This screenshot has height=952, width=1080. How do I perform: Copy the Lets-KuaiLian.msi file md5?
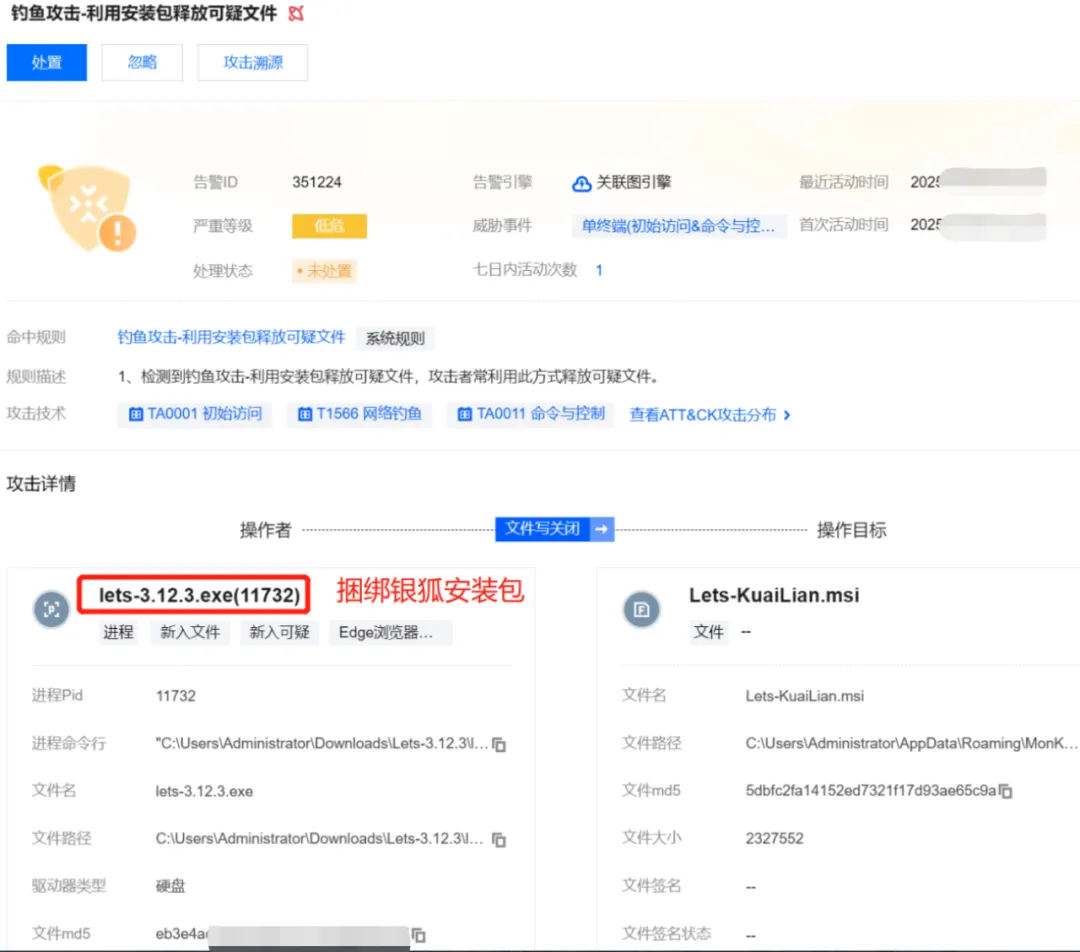click(1006, 791)
